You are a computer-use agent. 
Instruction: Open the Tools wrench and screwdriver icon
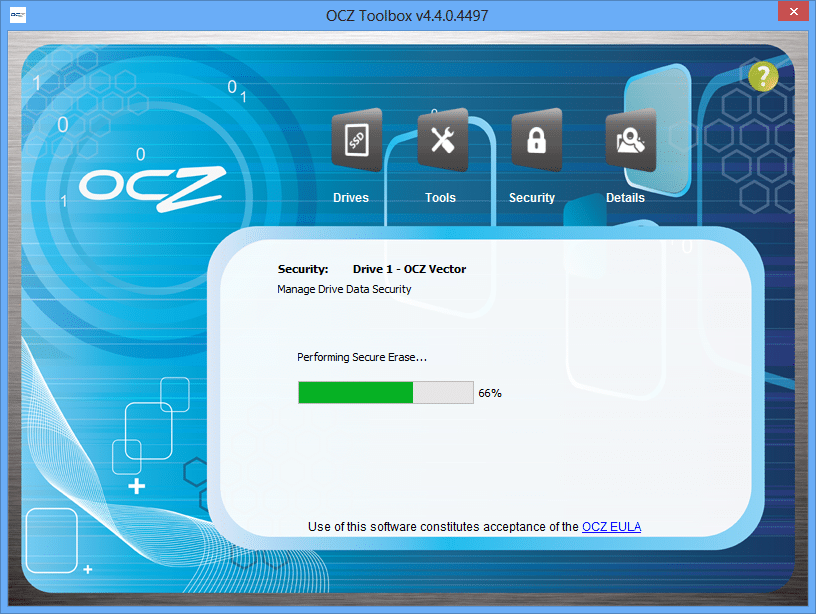443,140
